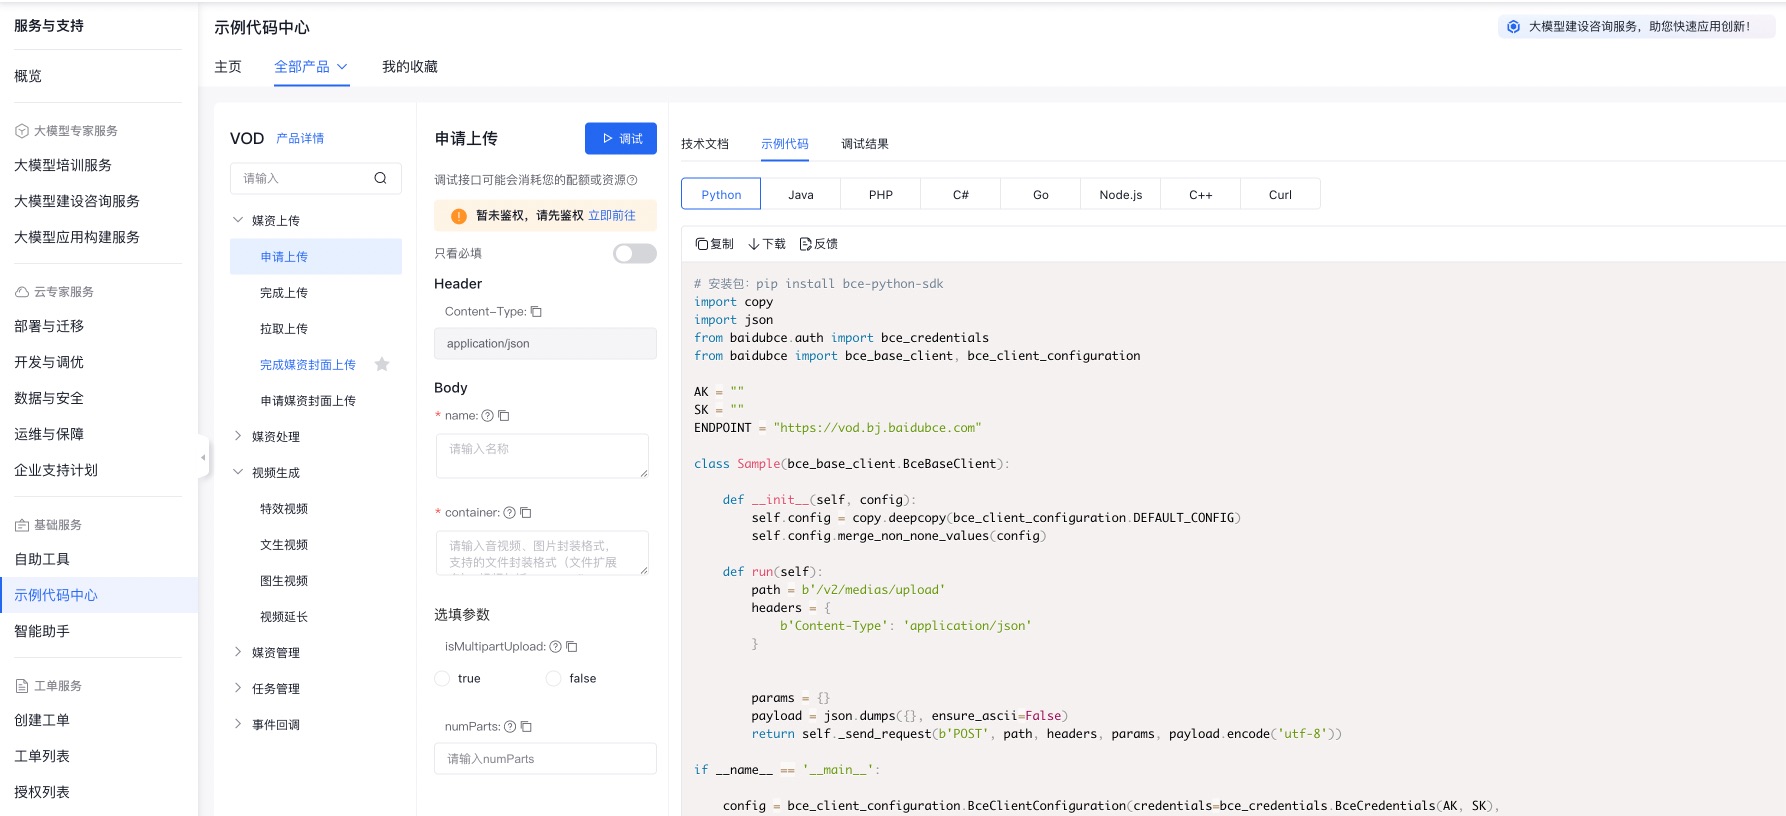
Task: Click the numParts input field
Action: [545, 759]
